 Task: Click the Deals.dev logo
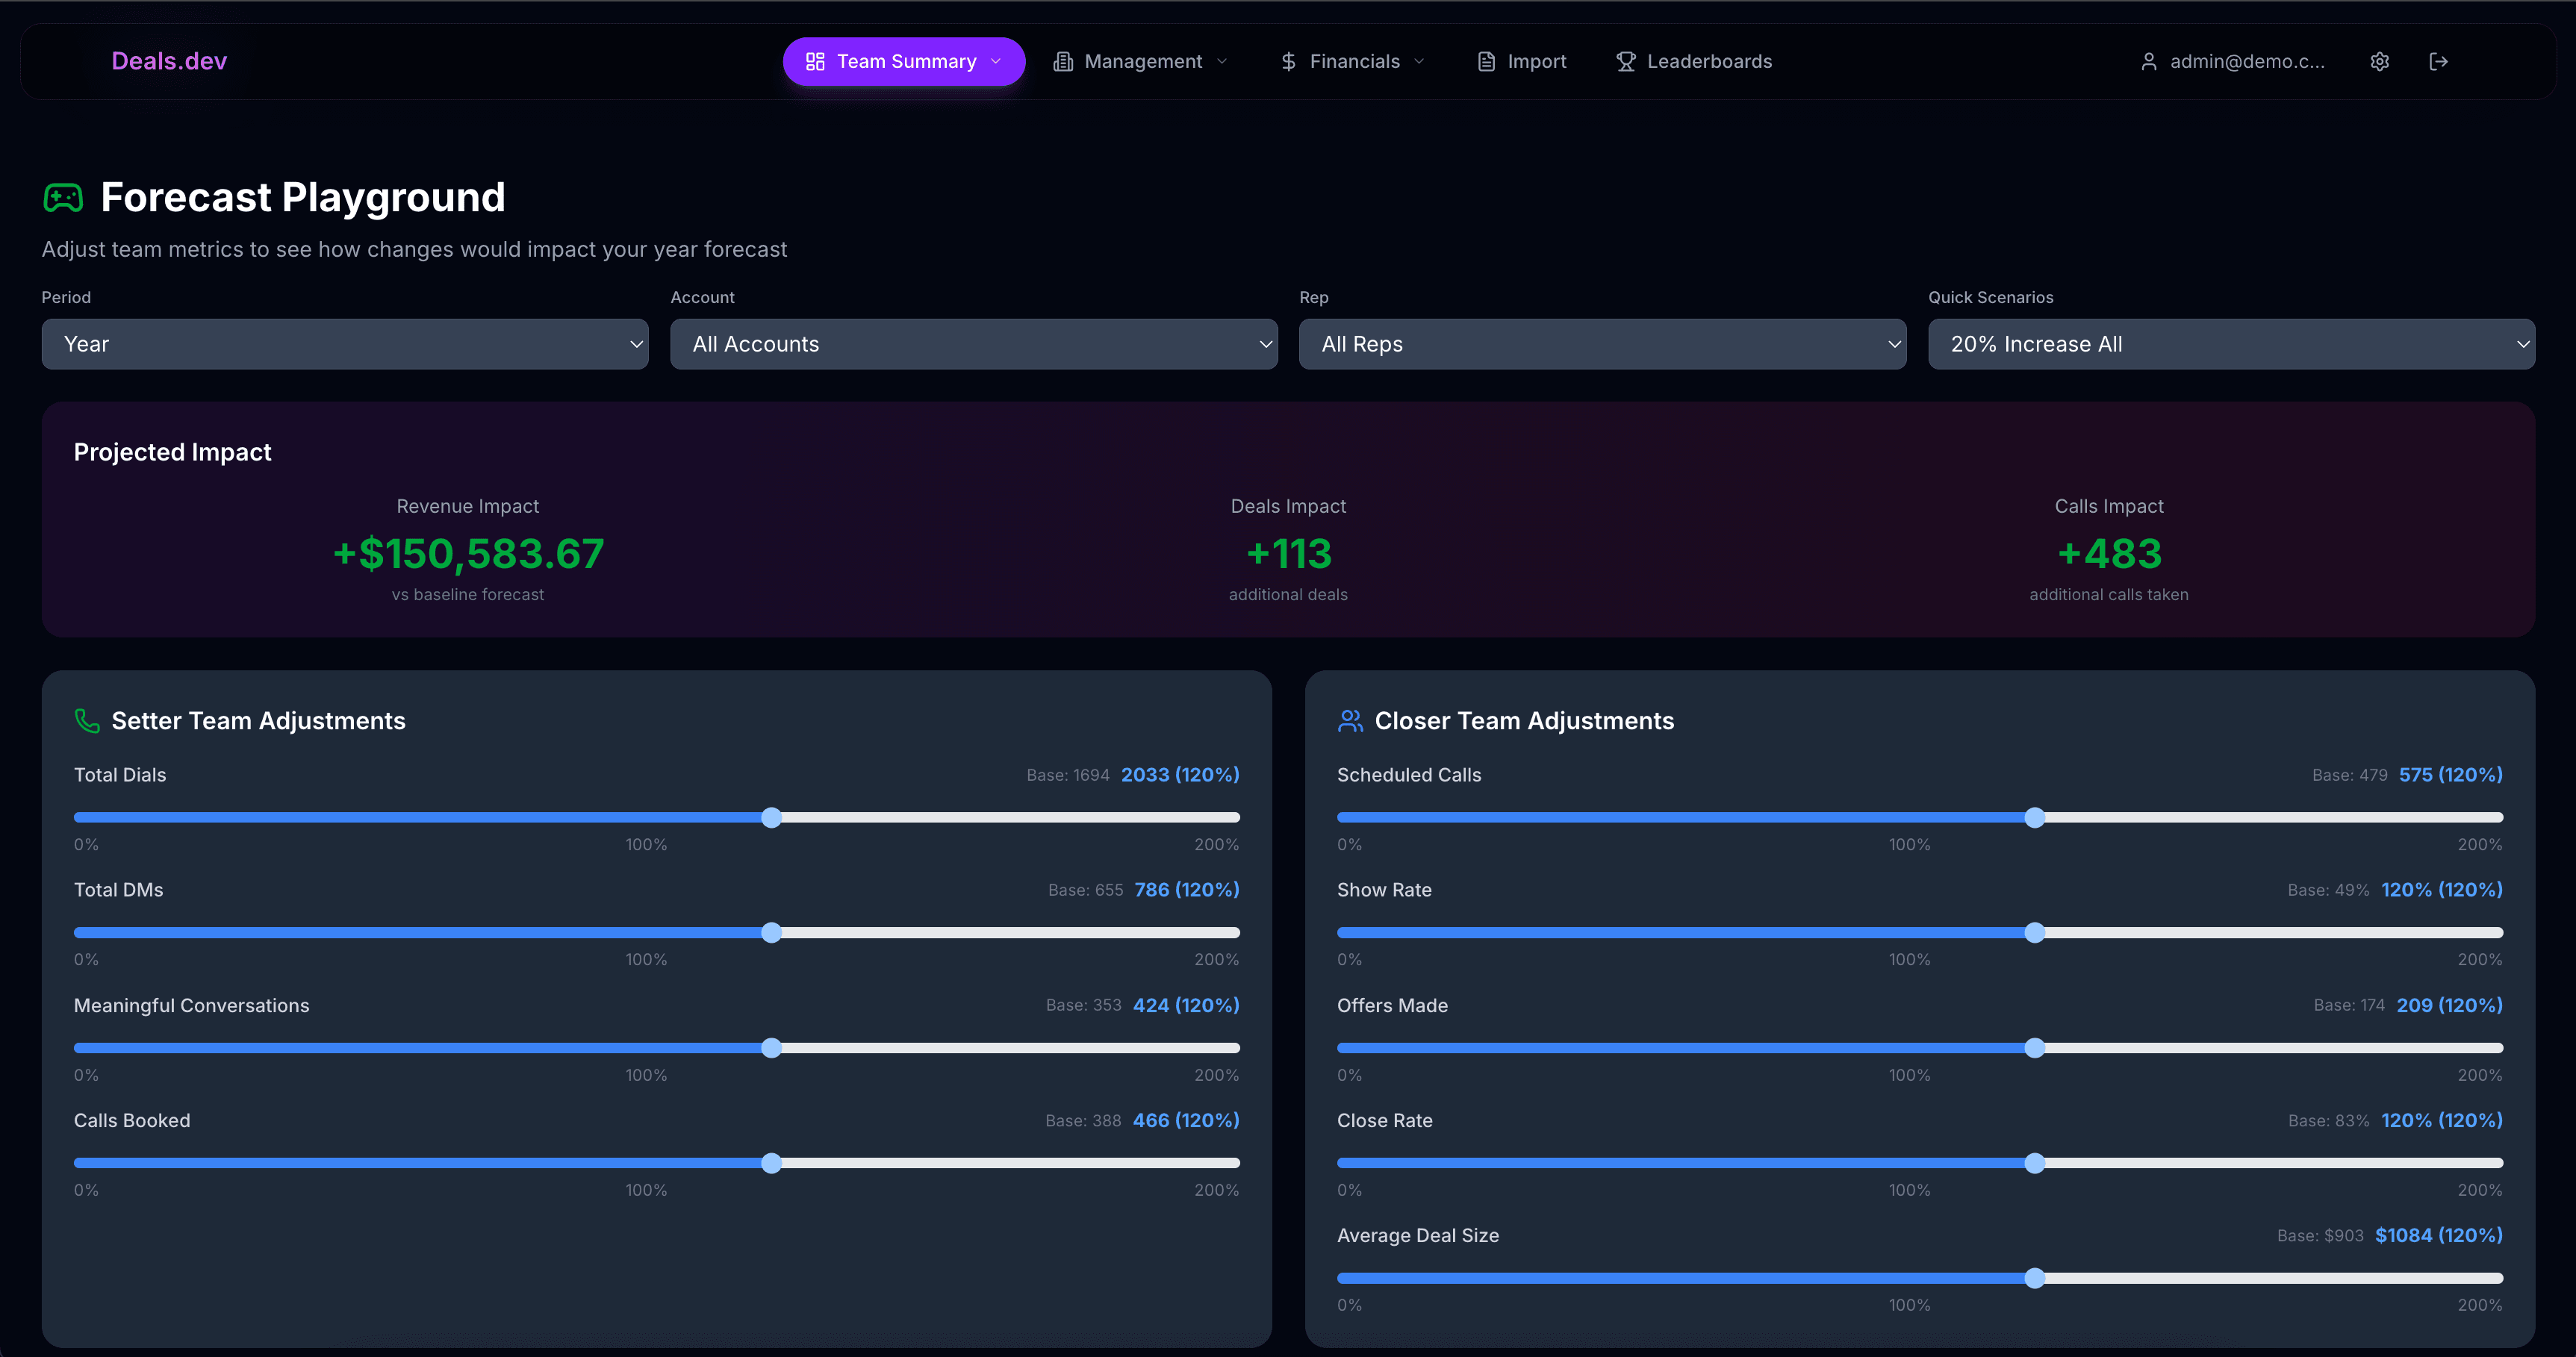169,61
